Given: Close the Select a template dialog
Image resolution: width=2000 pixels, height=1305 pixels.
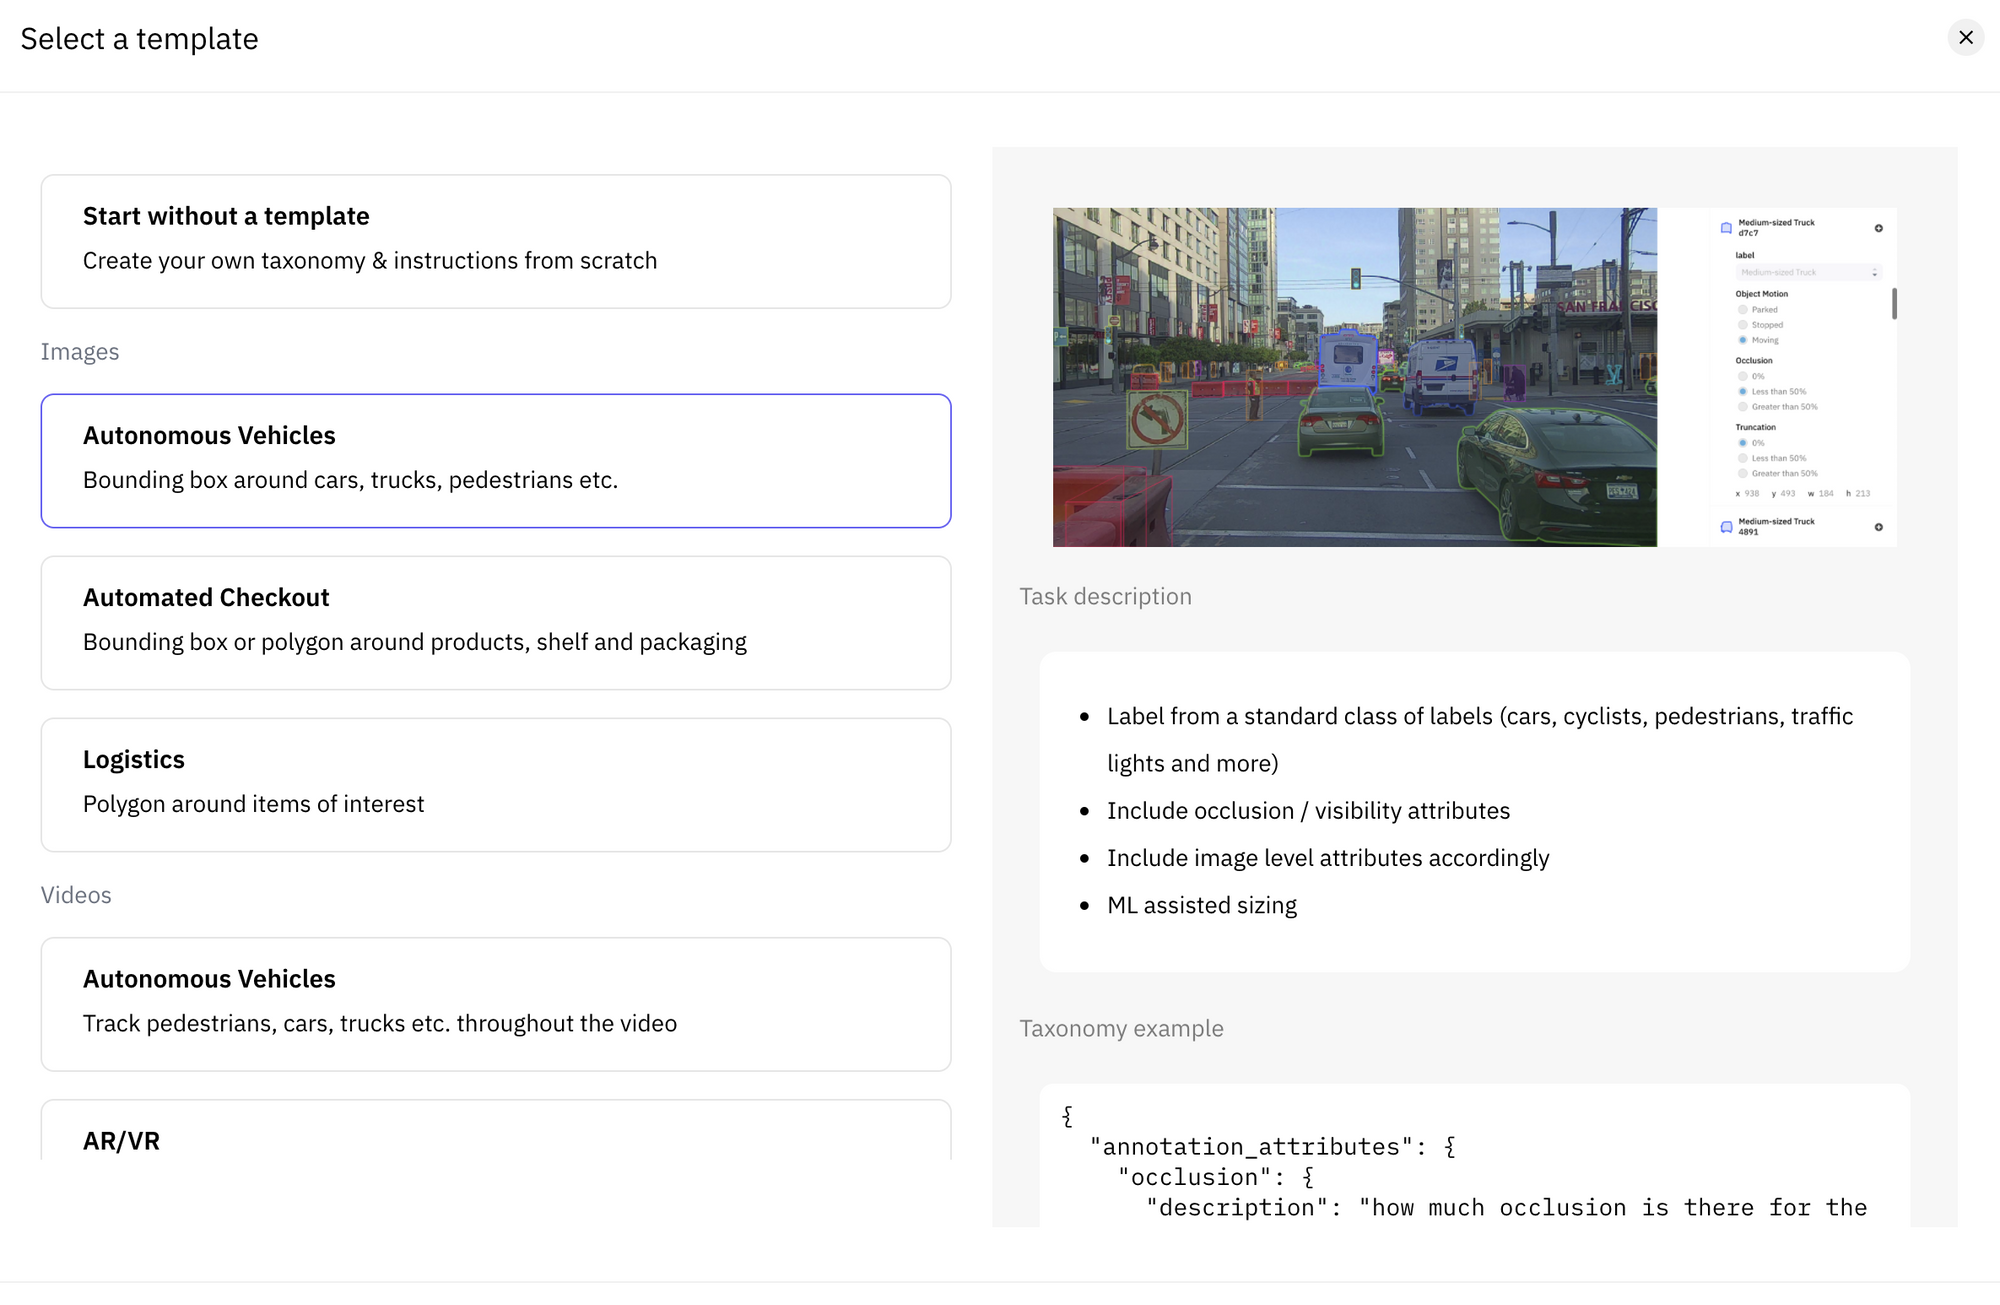Looking at the screenshot, I should pos(1965,38).
